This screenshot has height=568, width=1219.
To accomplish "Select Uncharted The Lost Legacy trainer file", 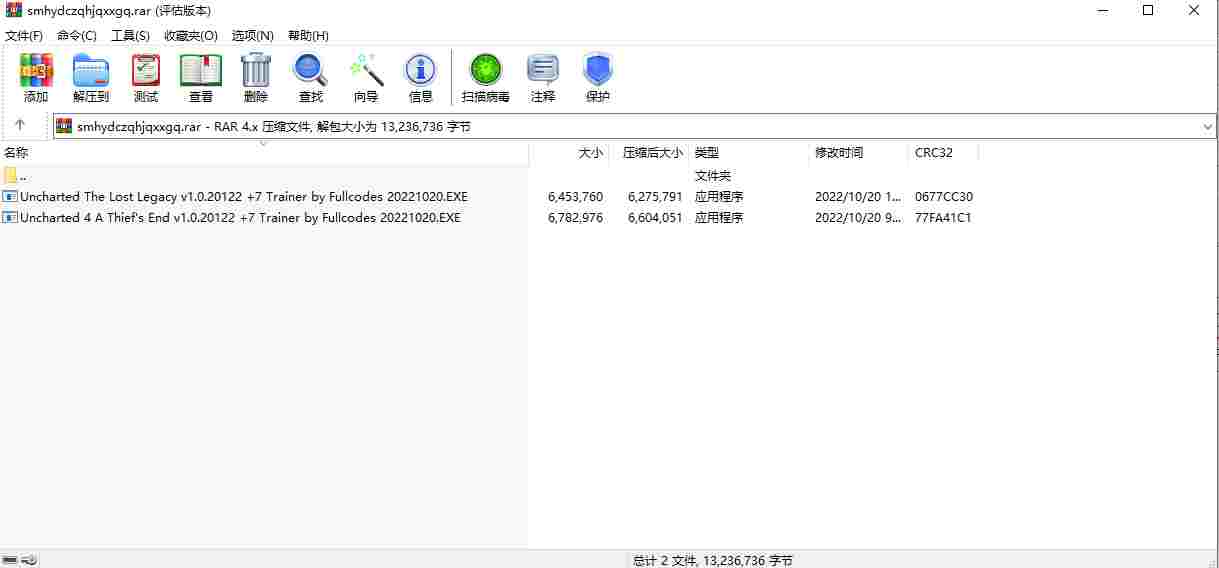I will click(244, 197).
